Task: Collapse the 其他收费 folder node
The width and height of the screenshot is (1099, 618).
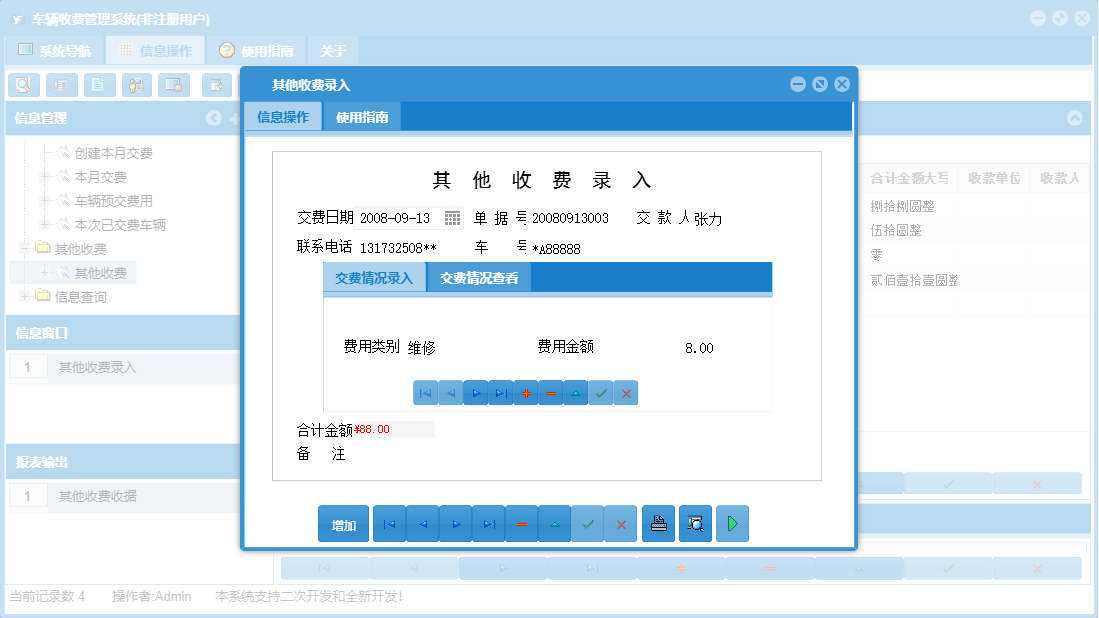Action: click(x=22, y=247)
